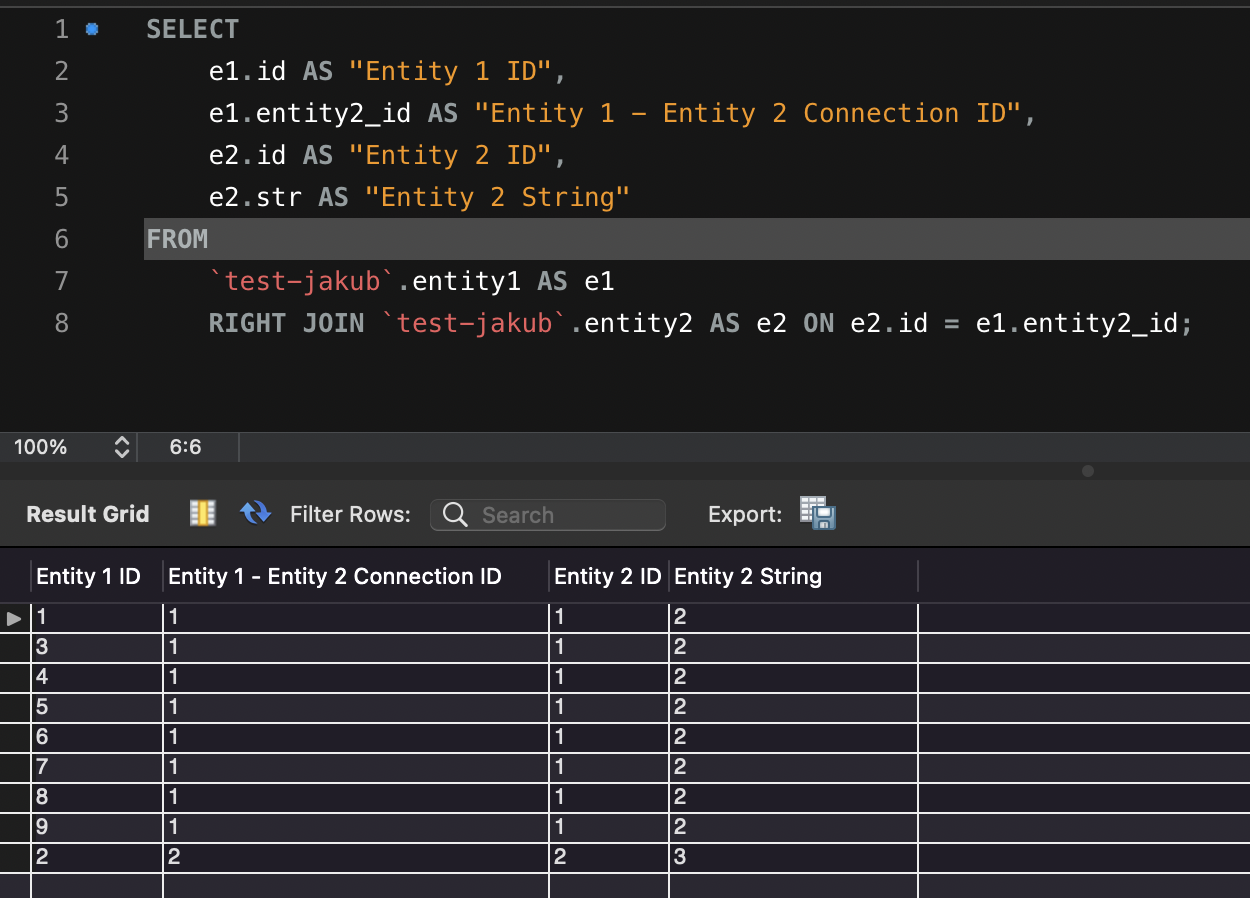Place cursor on the FROM keyword line
Image resolution: width=1250 pixels, height=898 pixels.
coord(697,239)
